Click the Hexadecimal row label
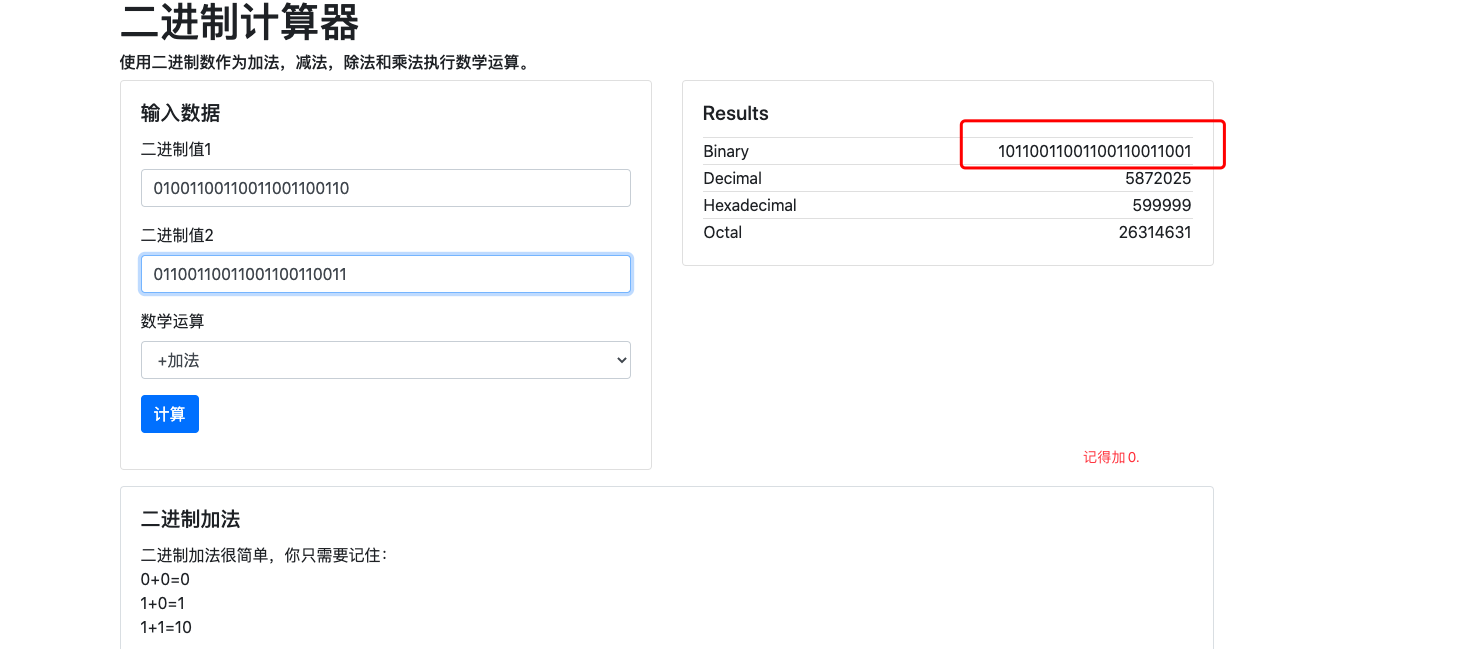This screenshot has width=1460, height=649. 750,206
